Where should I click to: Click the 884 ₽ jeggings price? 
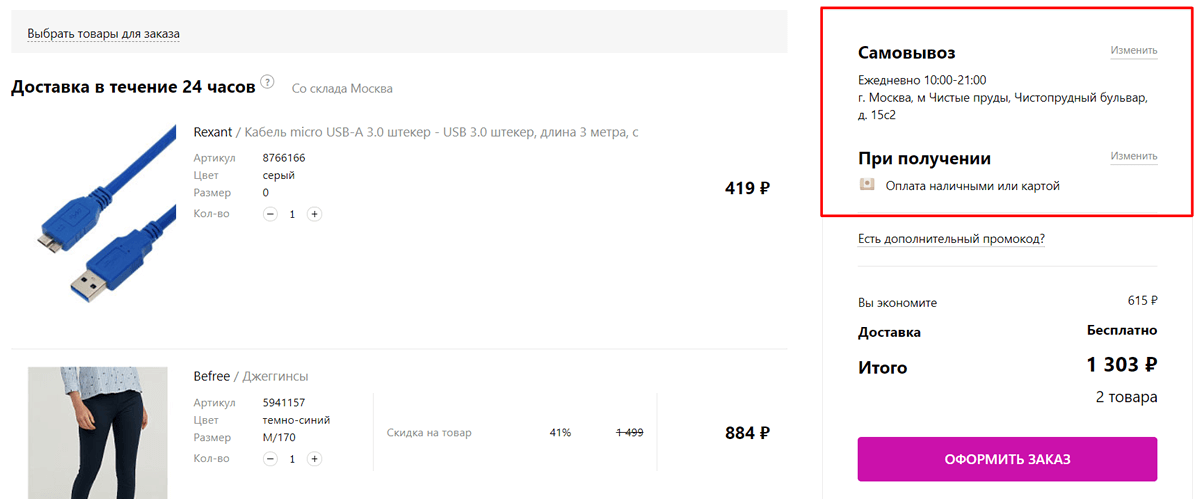tap(747, 433)
